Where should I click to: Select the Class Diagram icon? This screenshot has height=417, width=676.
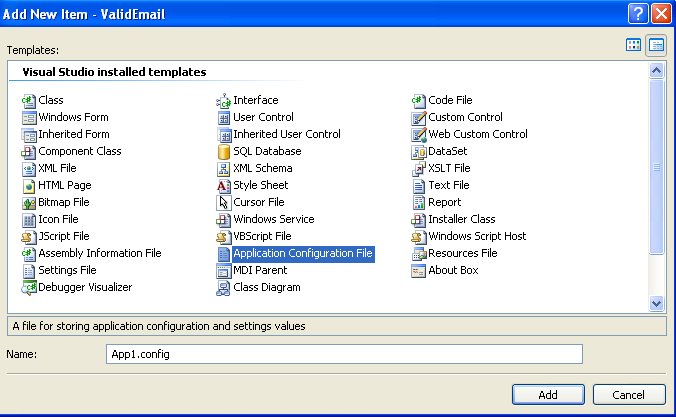pyautogui.click(x=224, y=287)
